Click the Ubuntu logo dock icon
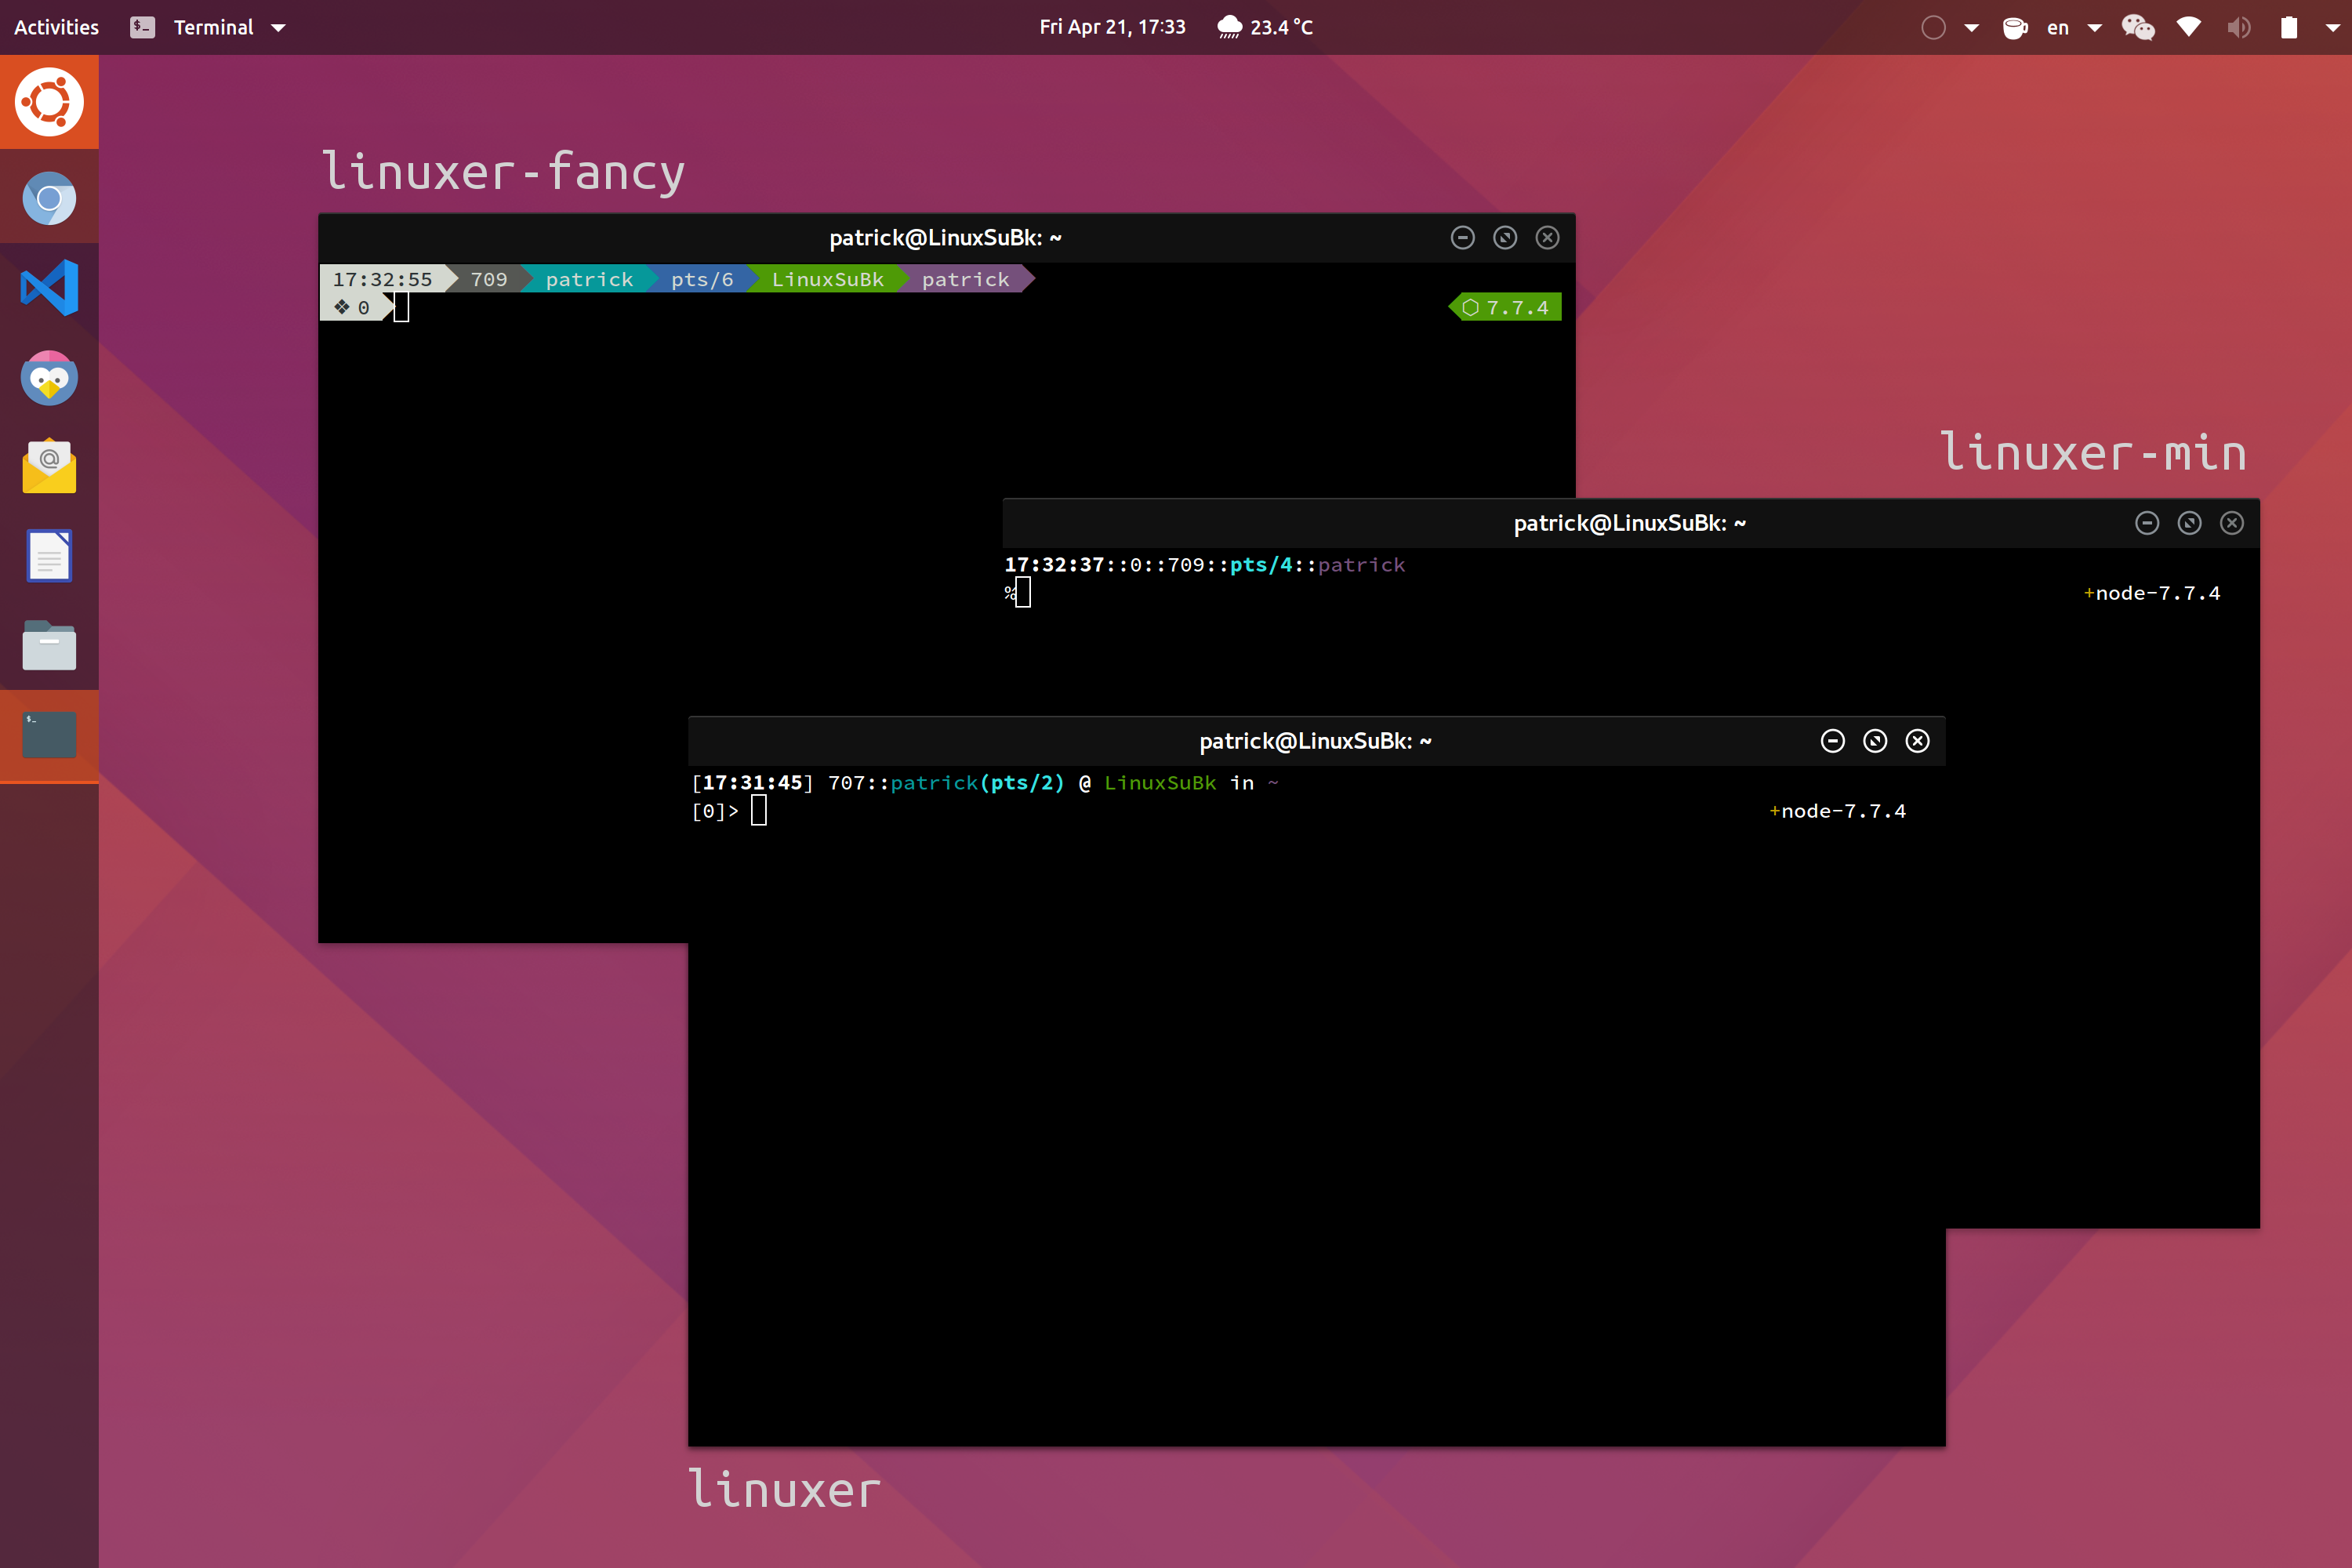 49,102
